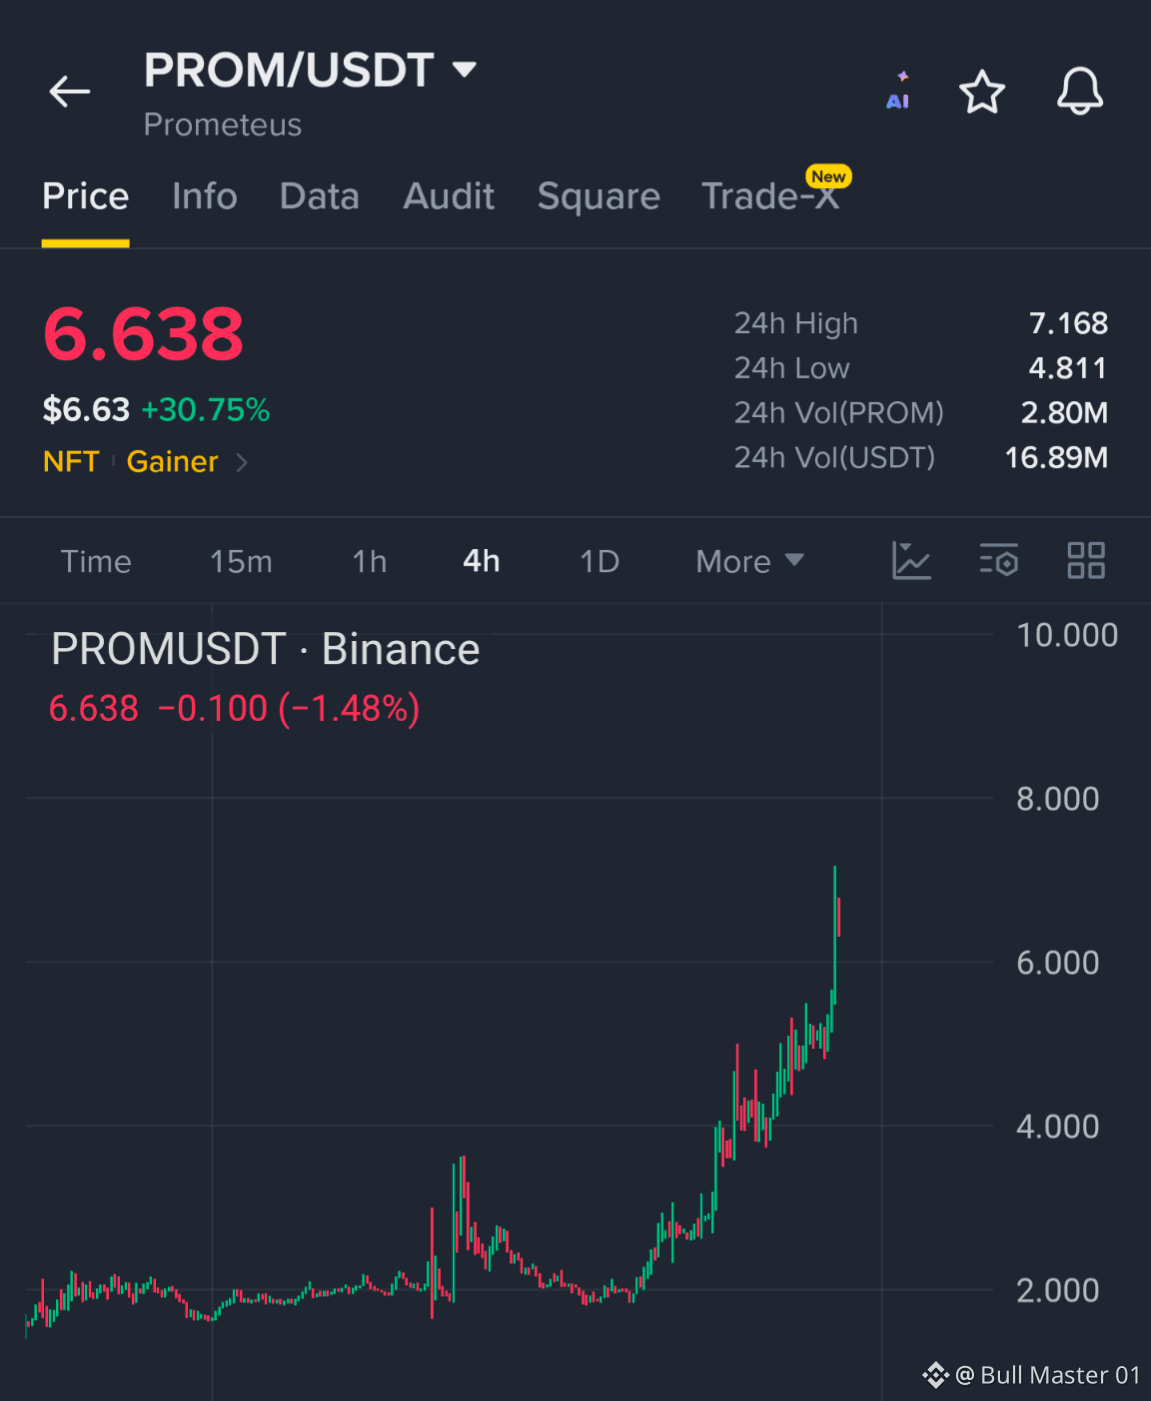Tap the 10.000 price axis label

(x=1067, y=635)
